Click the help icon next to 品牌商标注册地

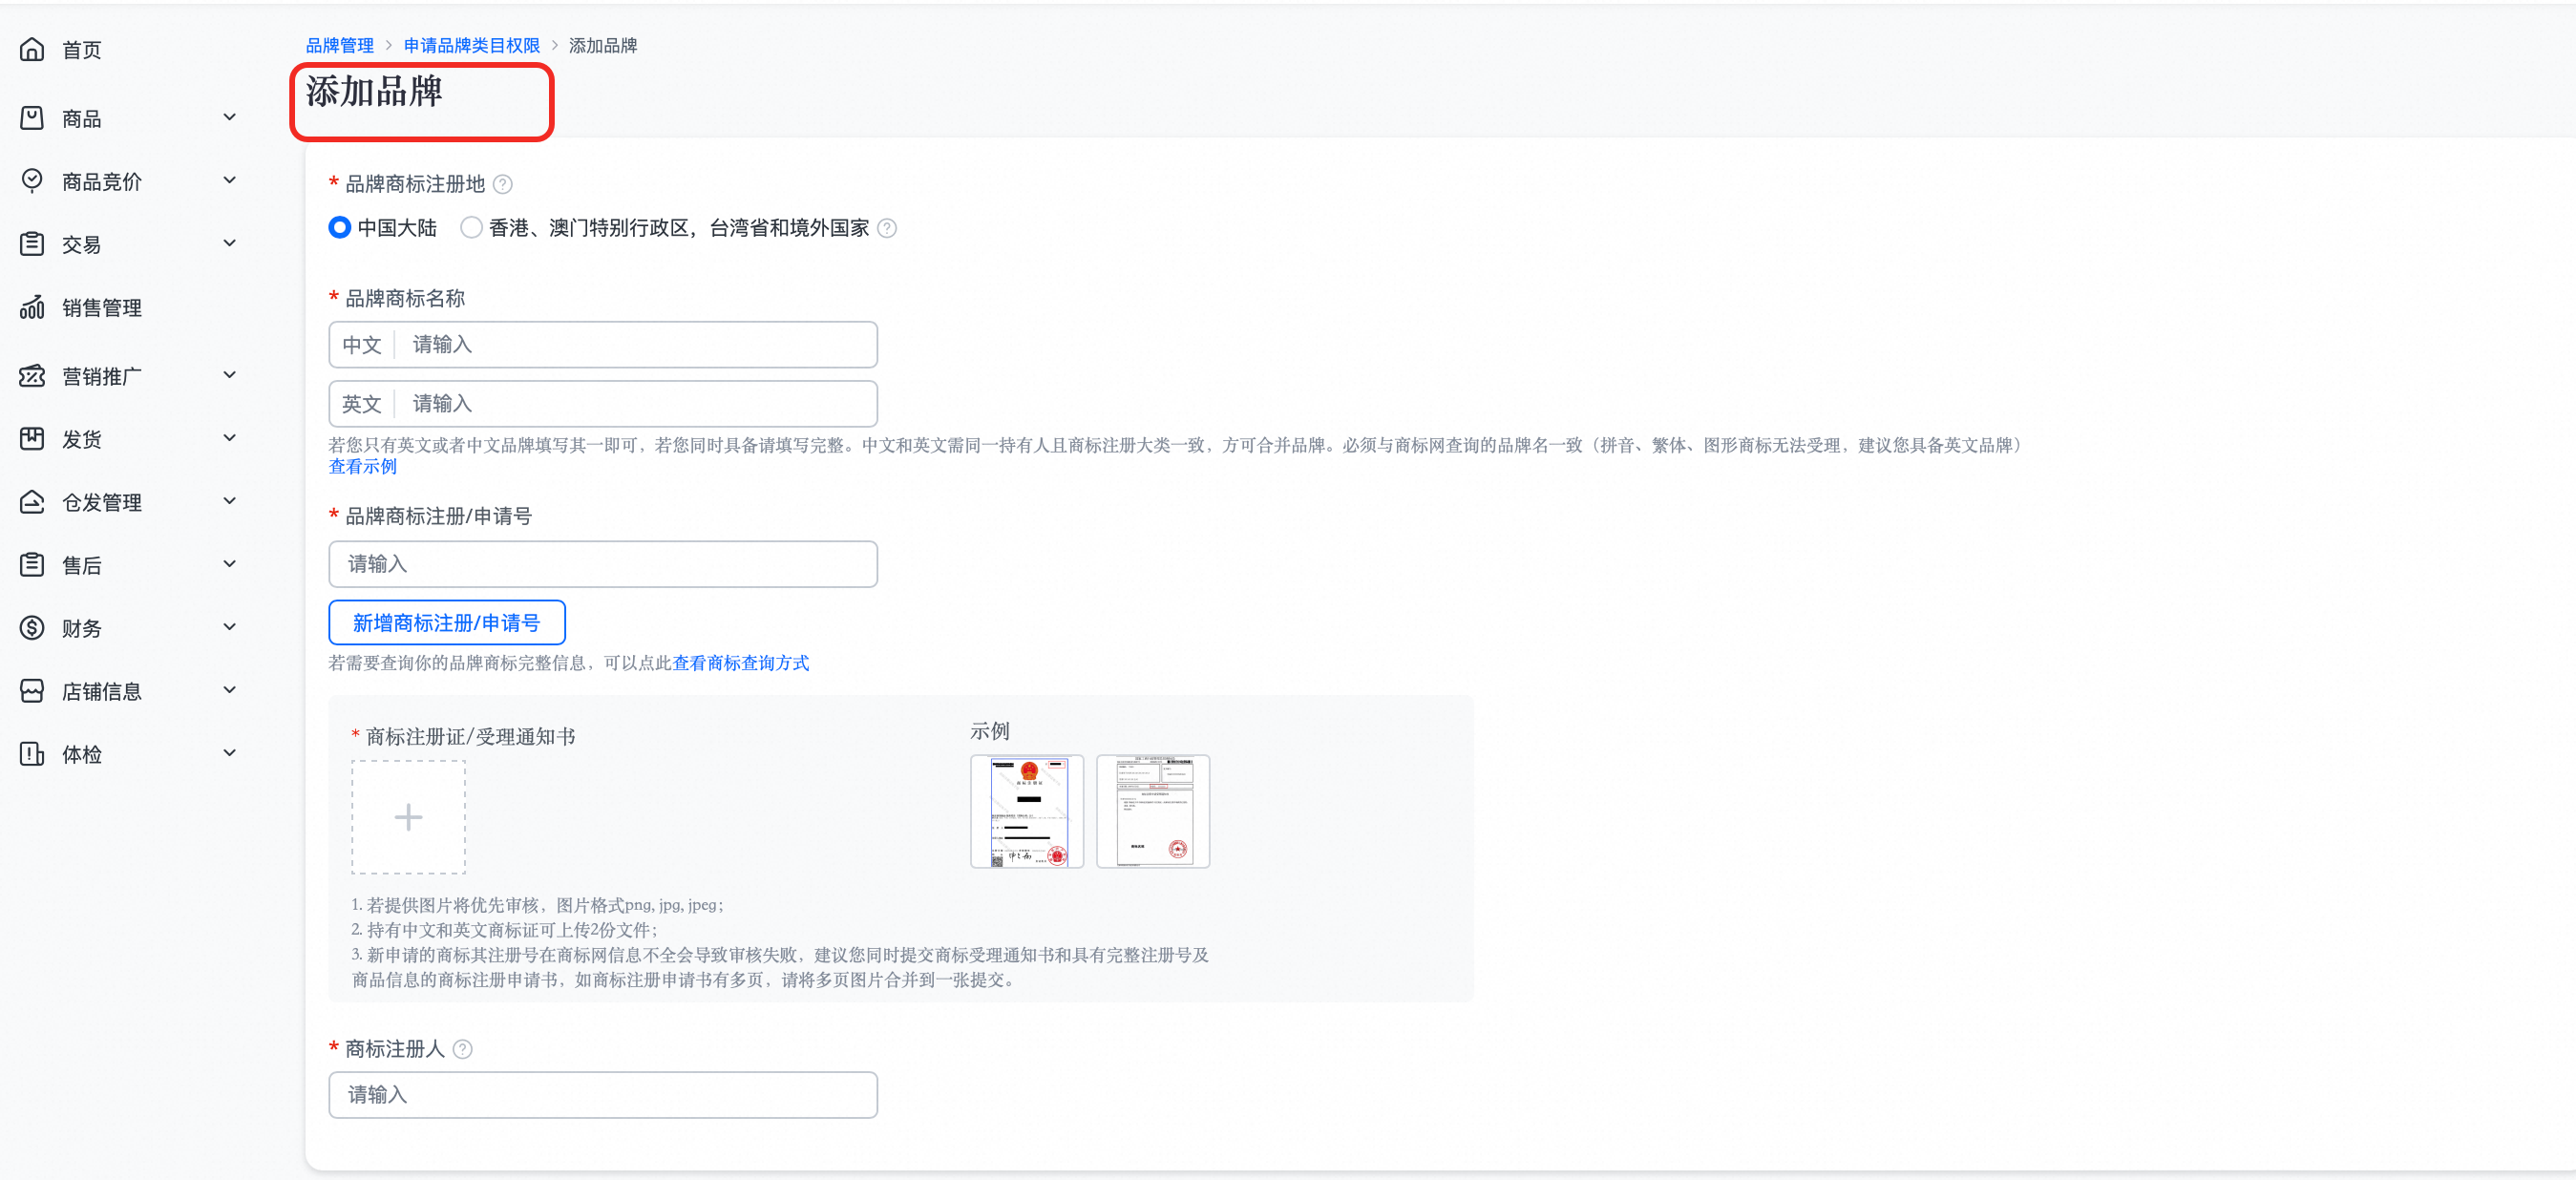point(503,184)
